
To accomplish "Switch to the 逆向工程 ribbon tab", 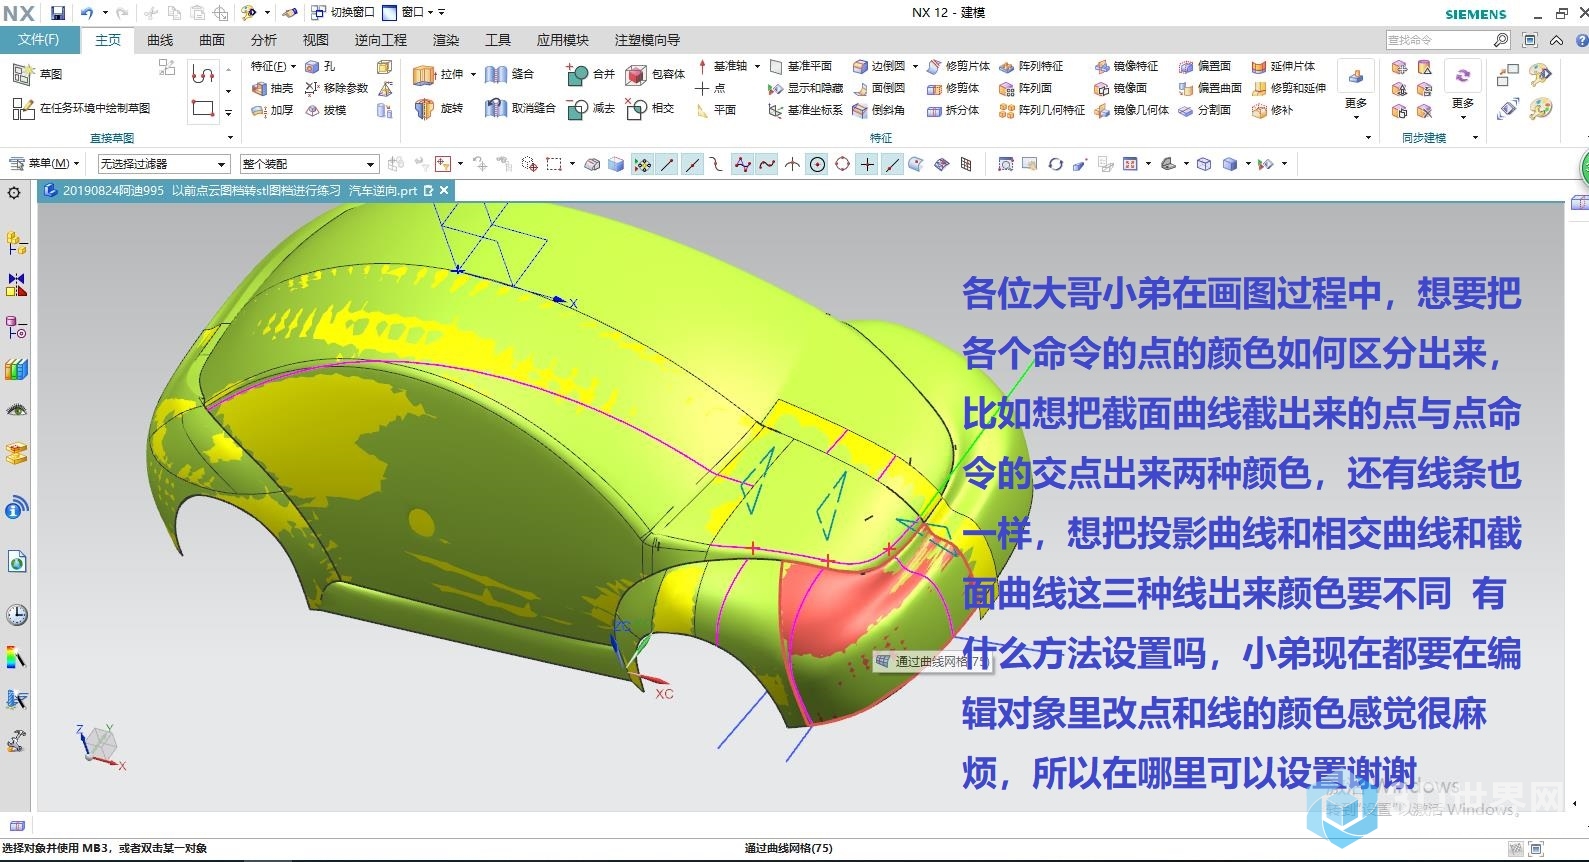I will click(381, 40).
